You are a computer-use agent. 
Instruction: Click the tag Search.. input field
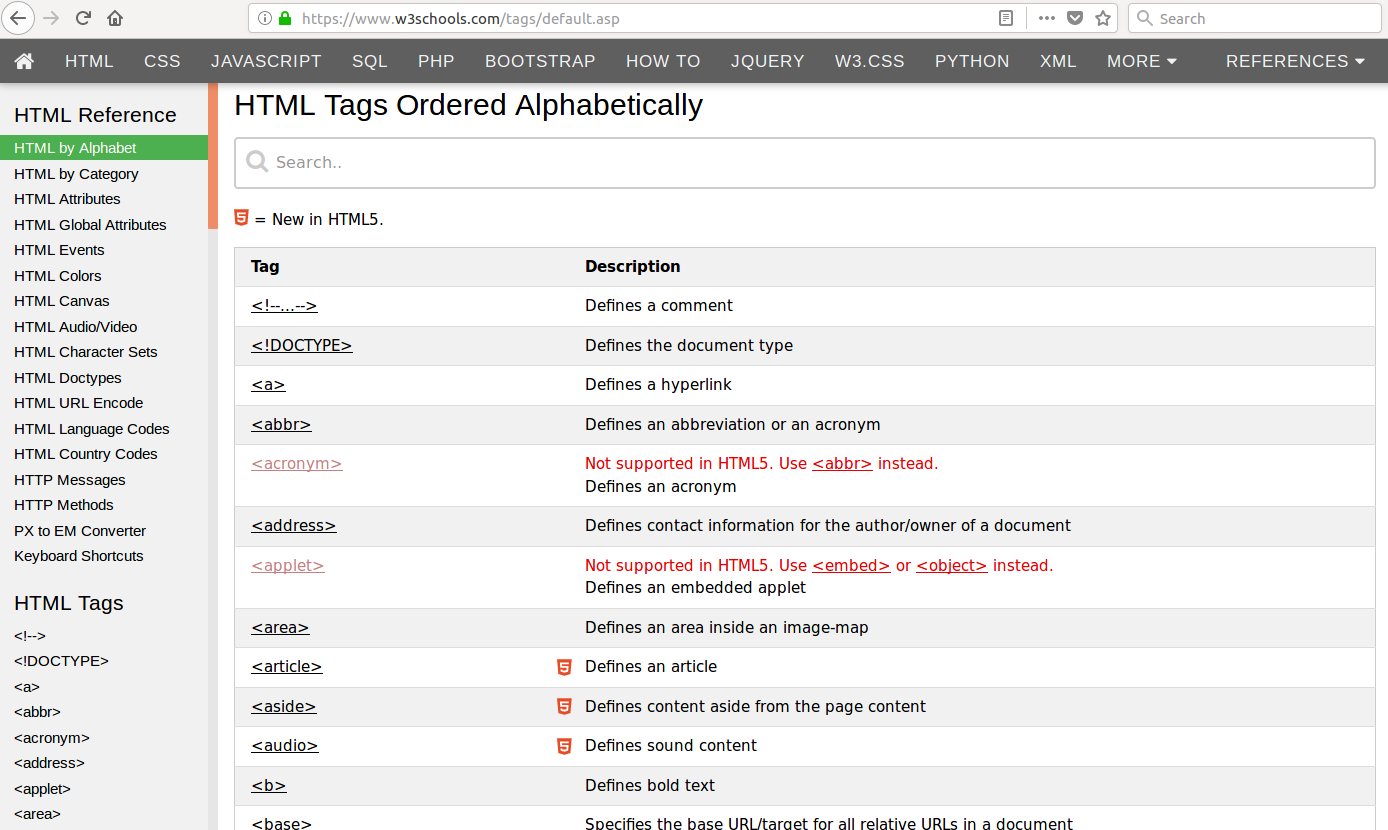coord(804,163)
